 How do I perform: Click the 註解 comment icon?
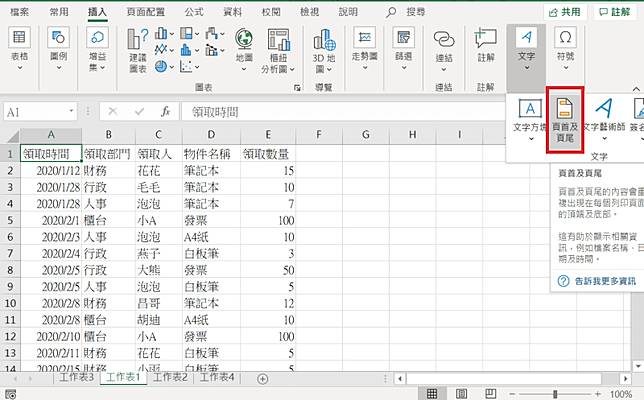[x=485, y=39]
